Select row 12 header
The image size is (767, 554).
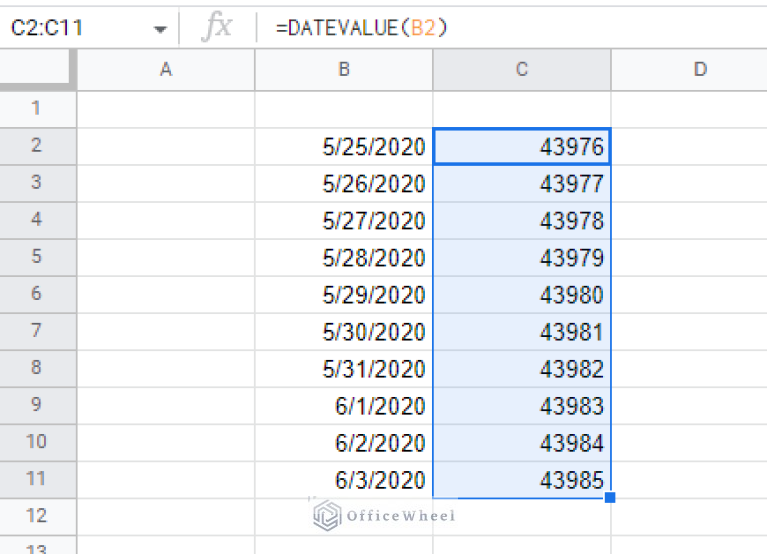[38, 516]
